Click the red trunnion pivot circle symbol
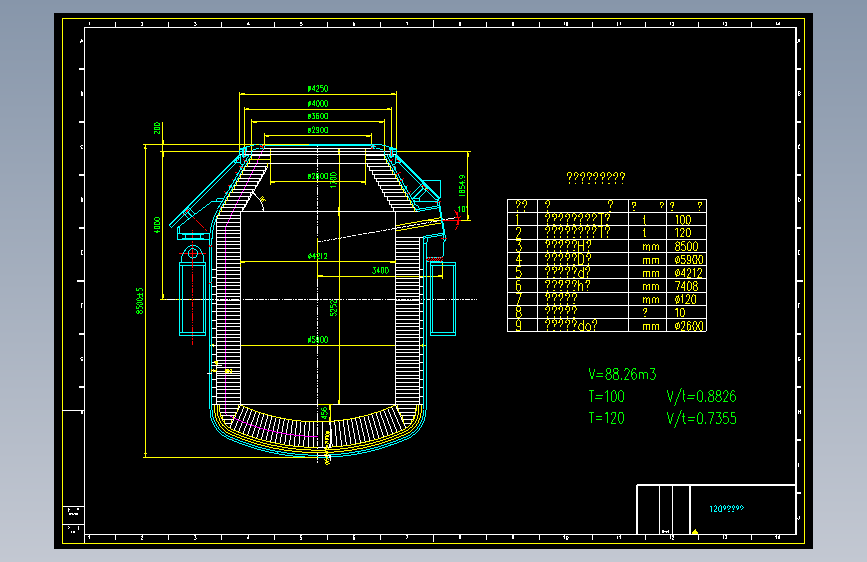The height and width of the screenshot is (562, 867). (192, 253)
